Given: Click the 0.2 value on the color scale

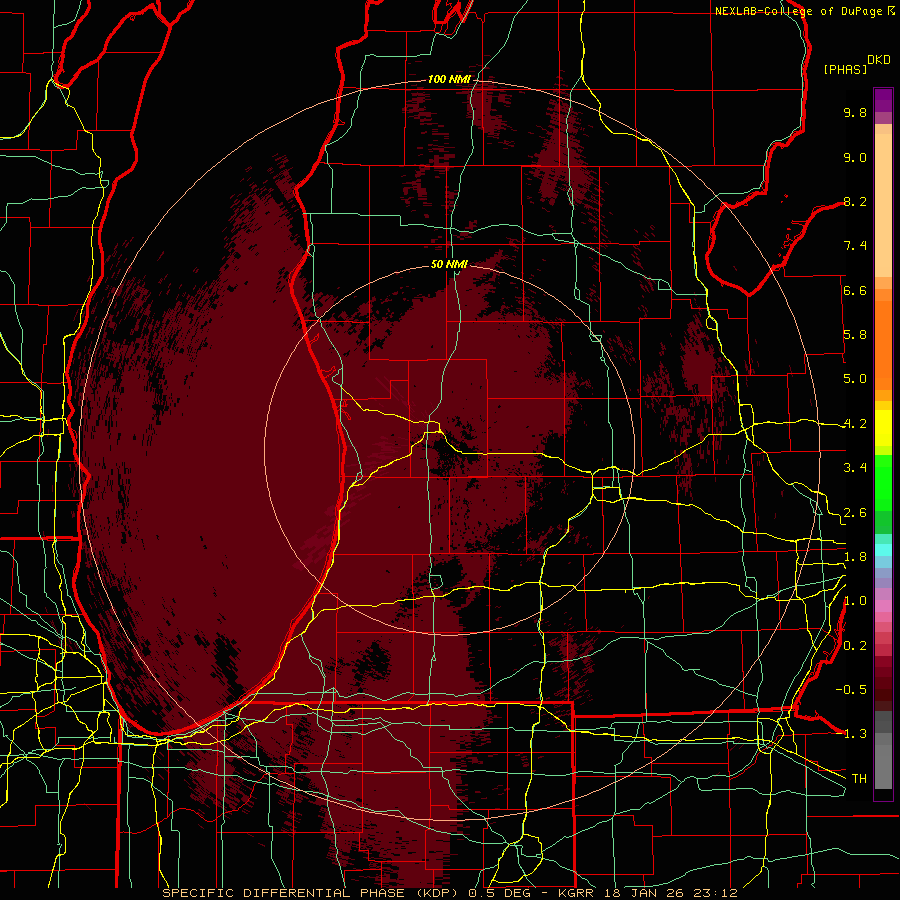Looking at the screenshot, I should [855, 646].
